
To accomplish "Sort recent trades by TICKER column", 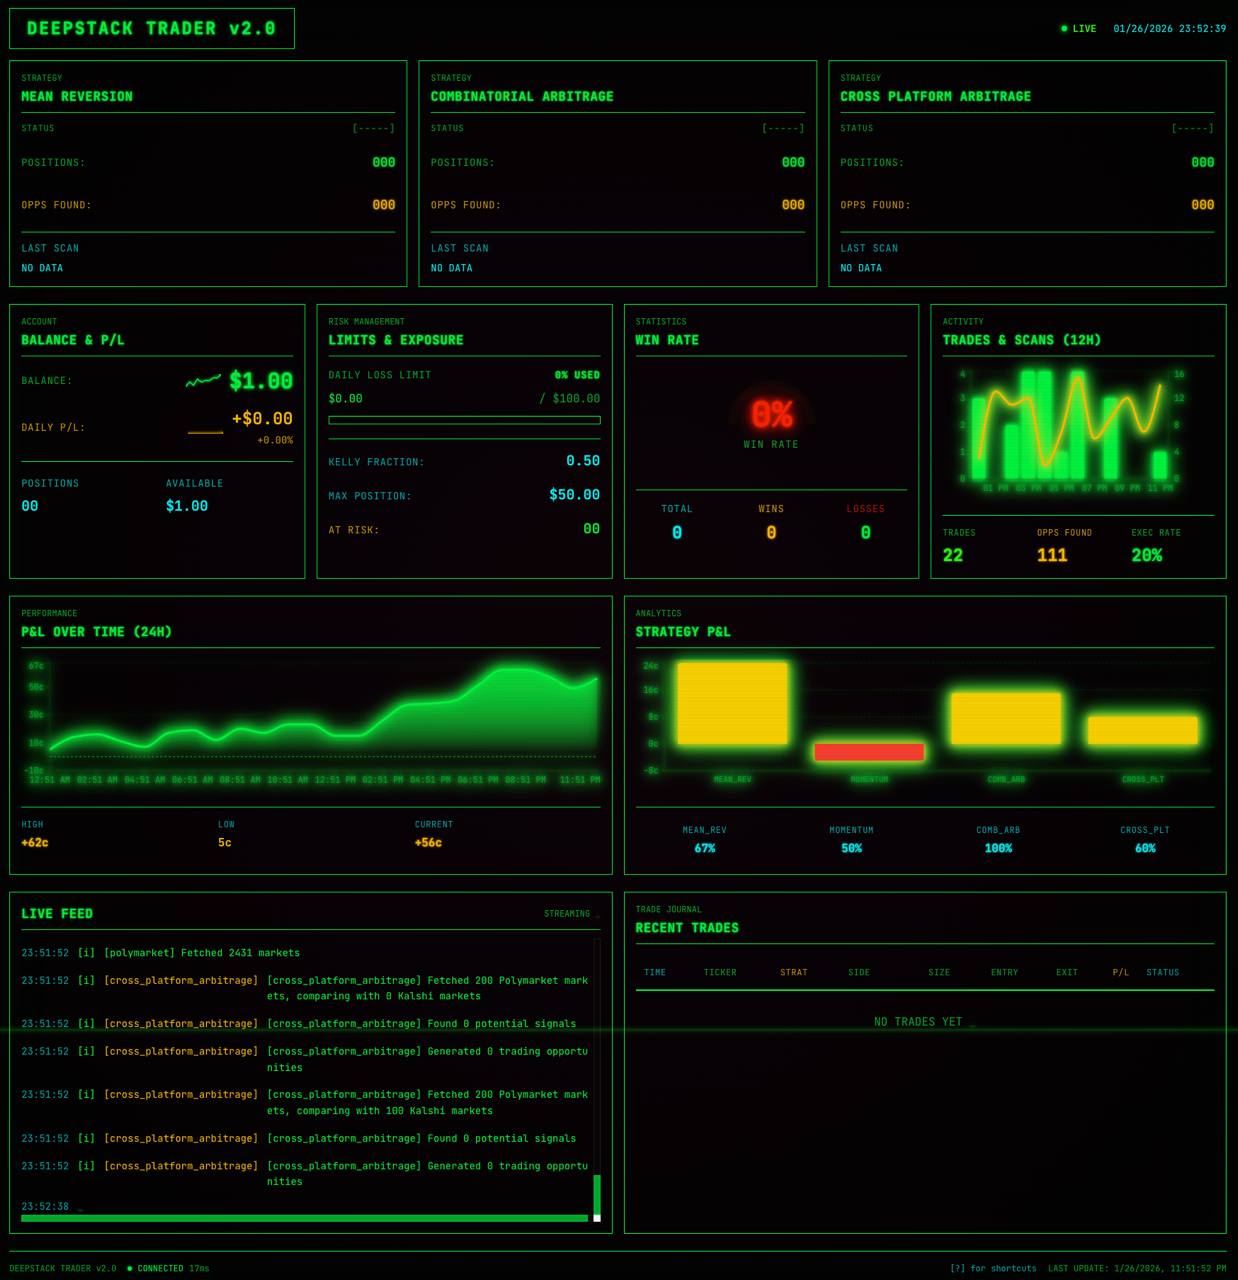I will [719, 972].
